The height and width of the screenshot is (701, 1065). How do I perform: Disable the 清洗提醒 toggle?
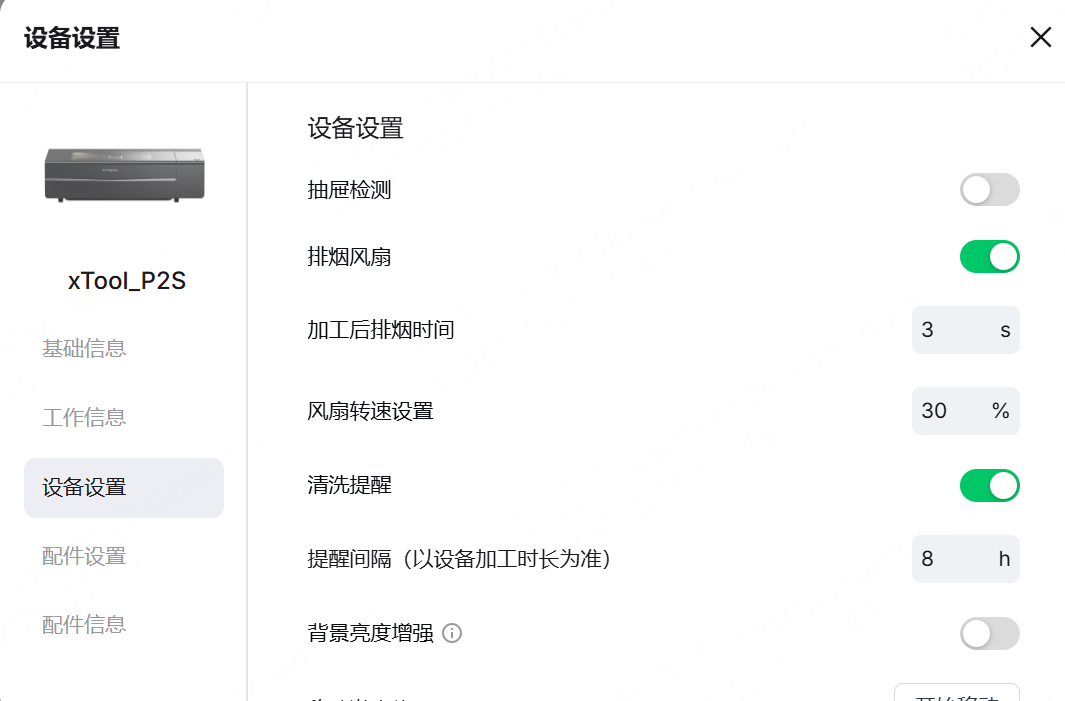click(x=989, y=486)
